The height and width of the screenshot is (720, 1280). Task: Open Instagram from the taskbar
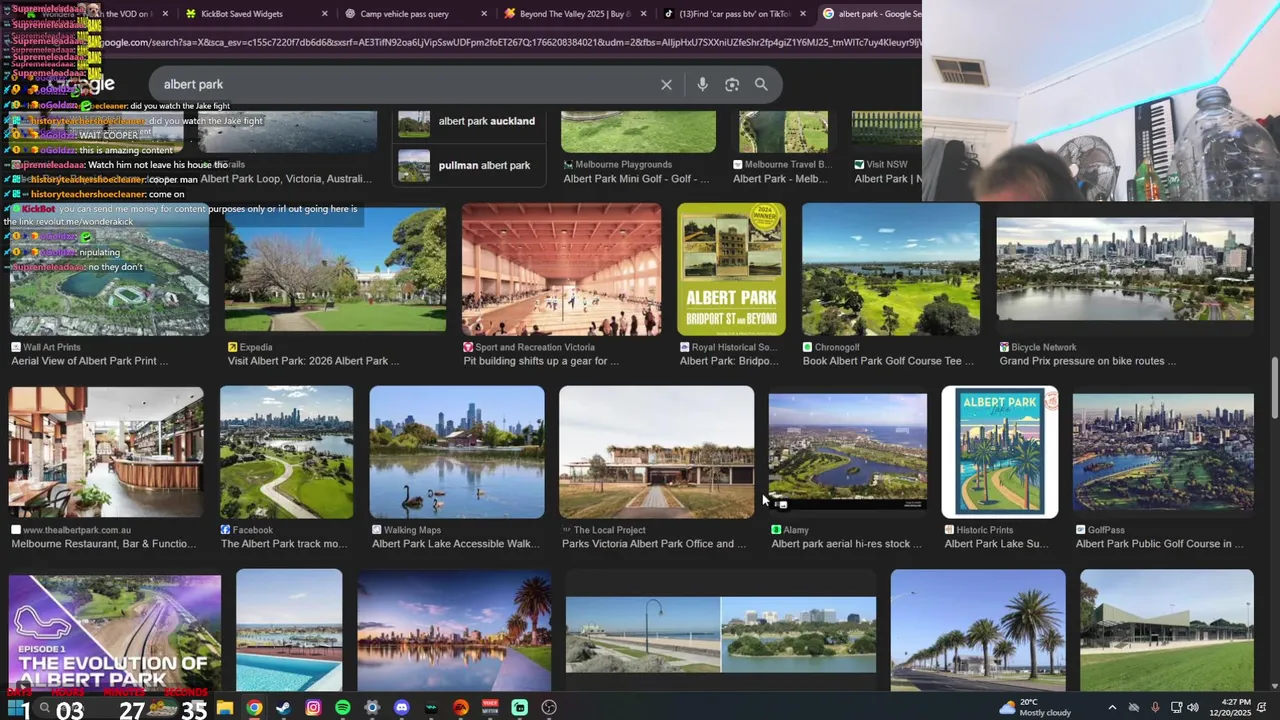[x=313, y=708]
